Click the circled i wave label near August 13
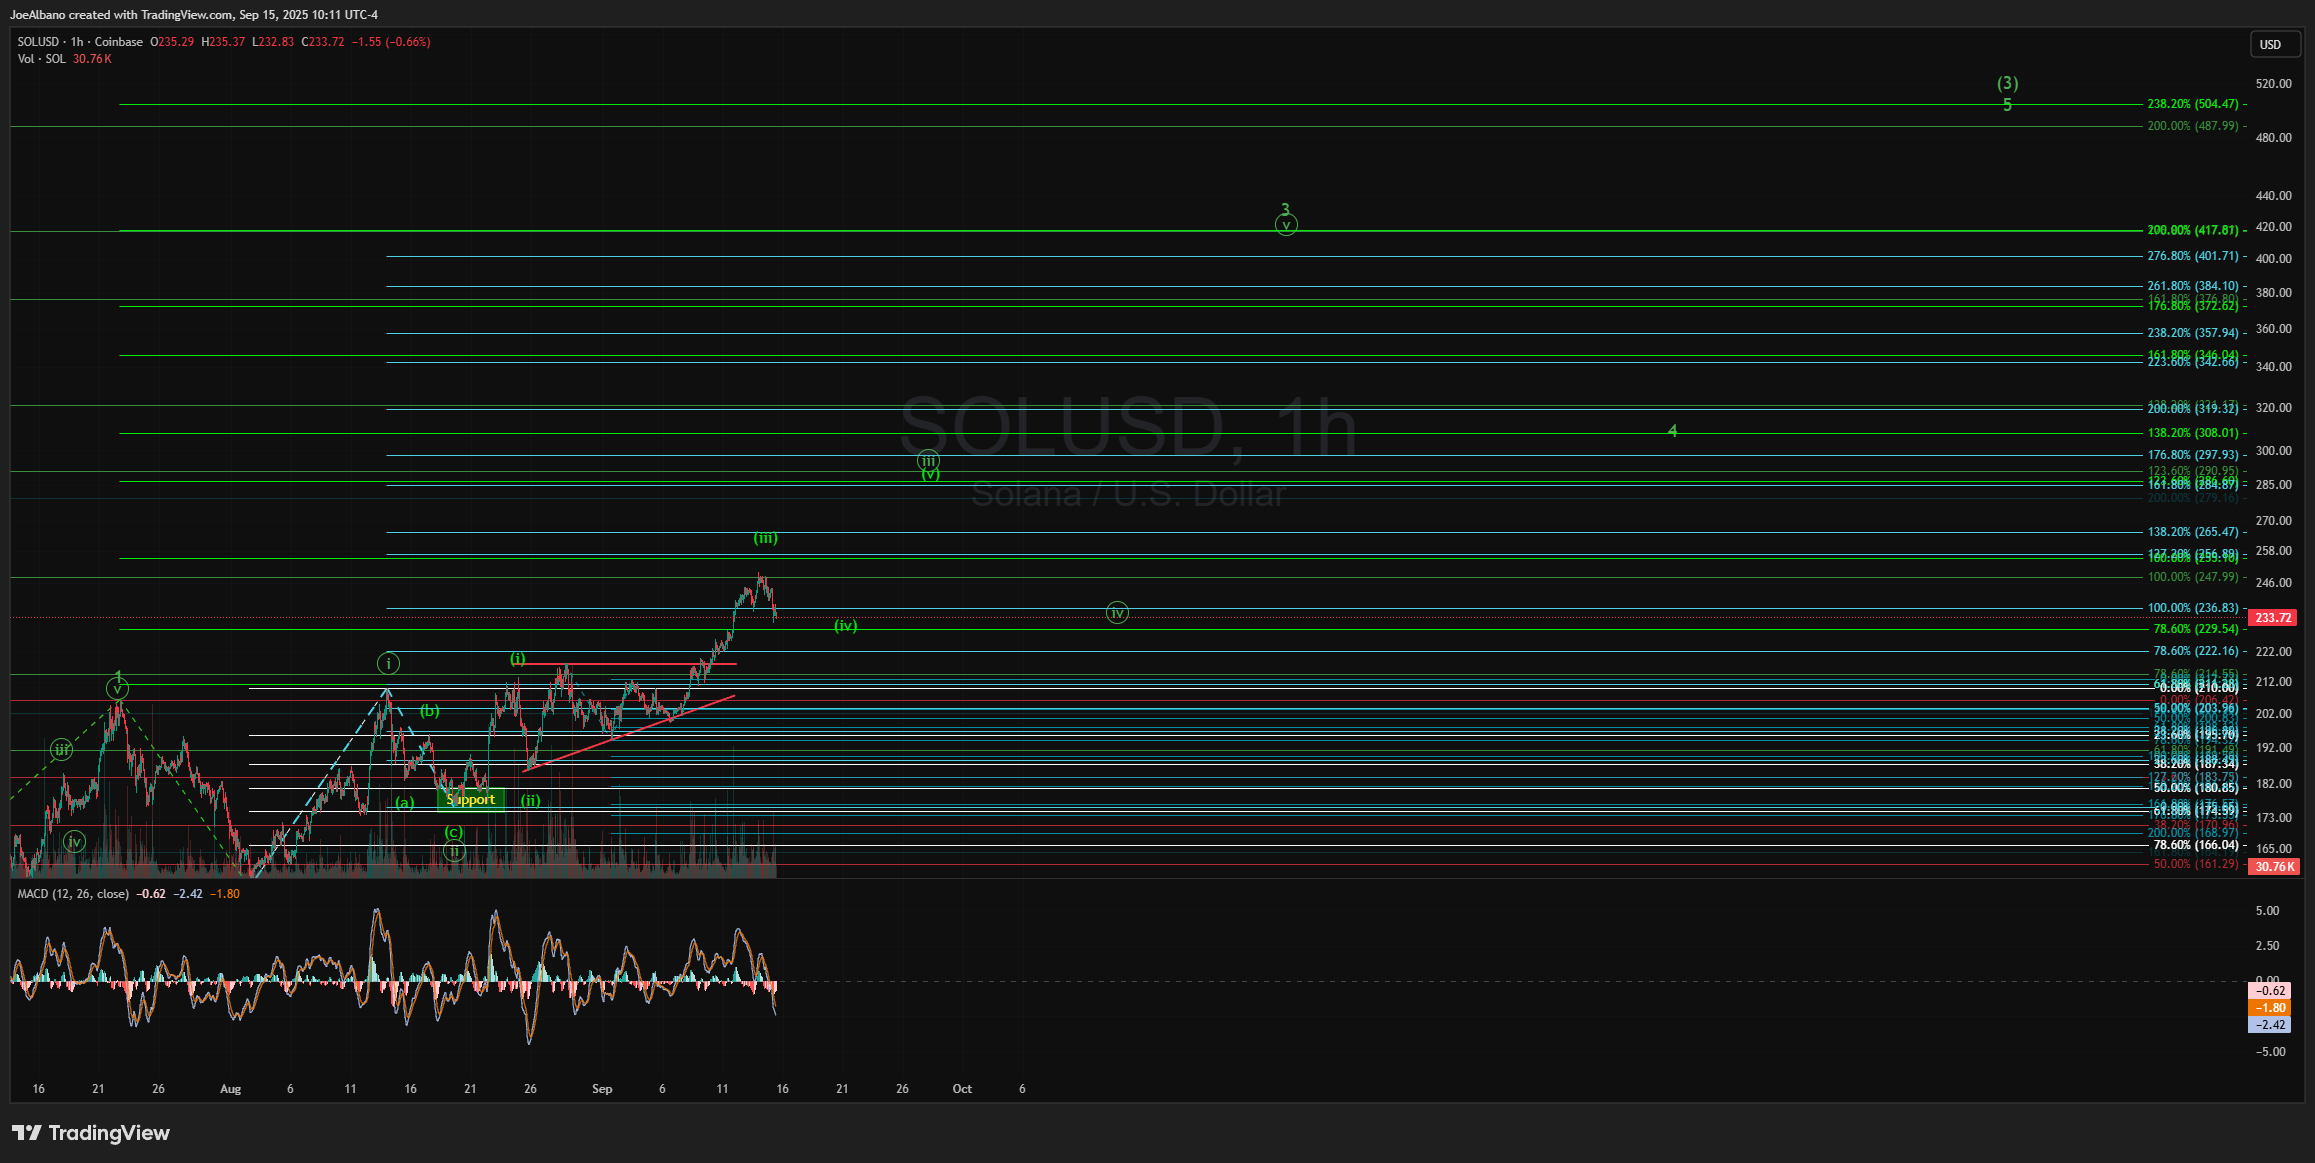This screenshot has height=1163, width=2315. (x=388, y=663)
